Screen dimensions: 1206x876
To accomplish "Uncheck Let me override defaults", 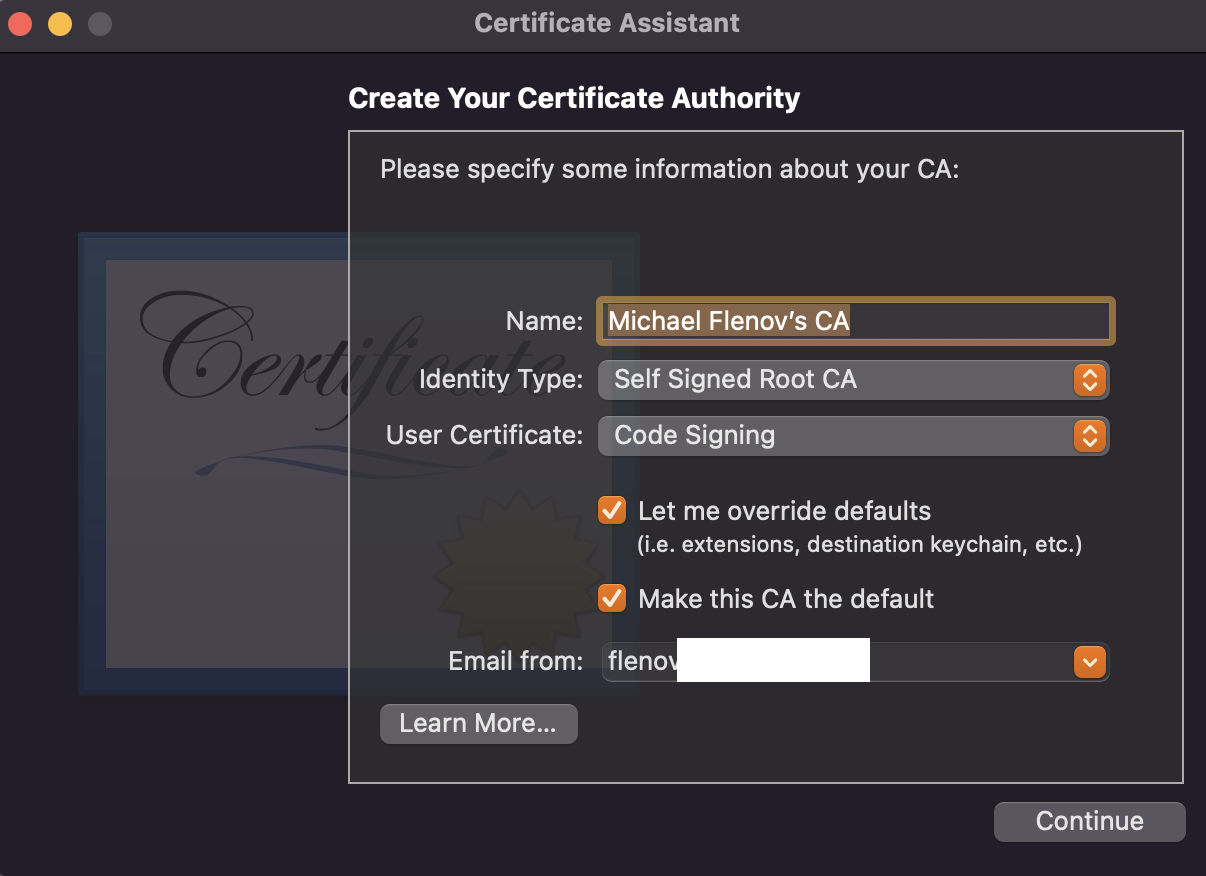I will click(x=612, y=510).
